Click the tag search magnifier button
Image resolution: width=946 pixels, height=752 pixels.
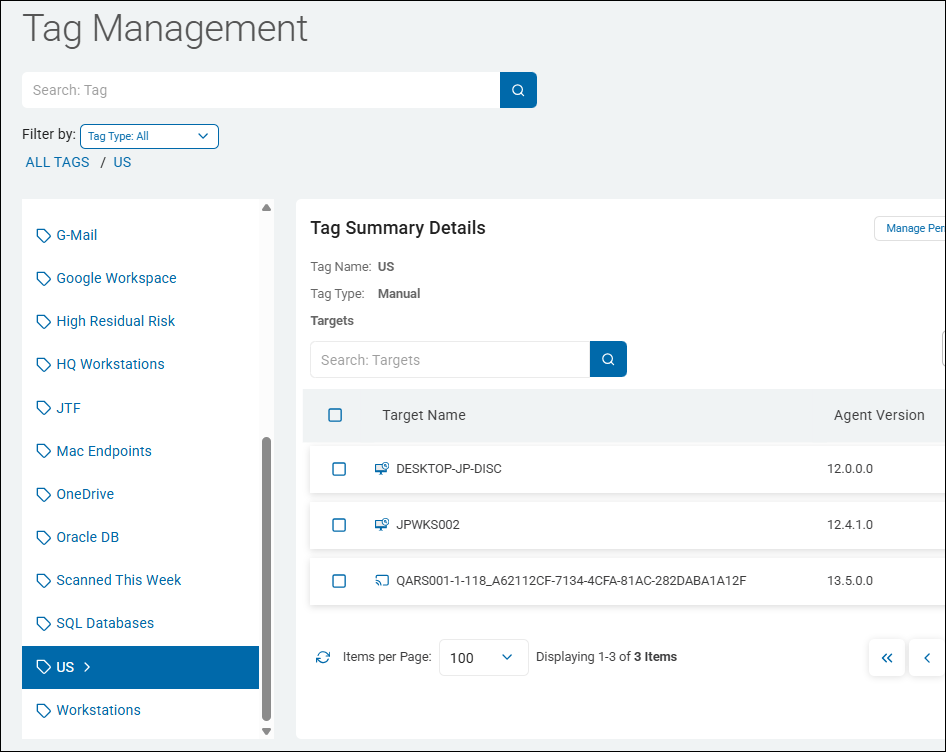tap(518, 90)
